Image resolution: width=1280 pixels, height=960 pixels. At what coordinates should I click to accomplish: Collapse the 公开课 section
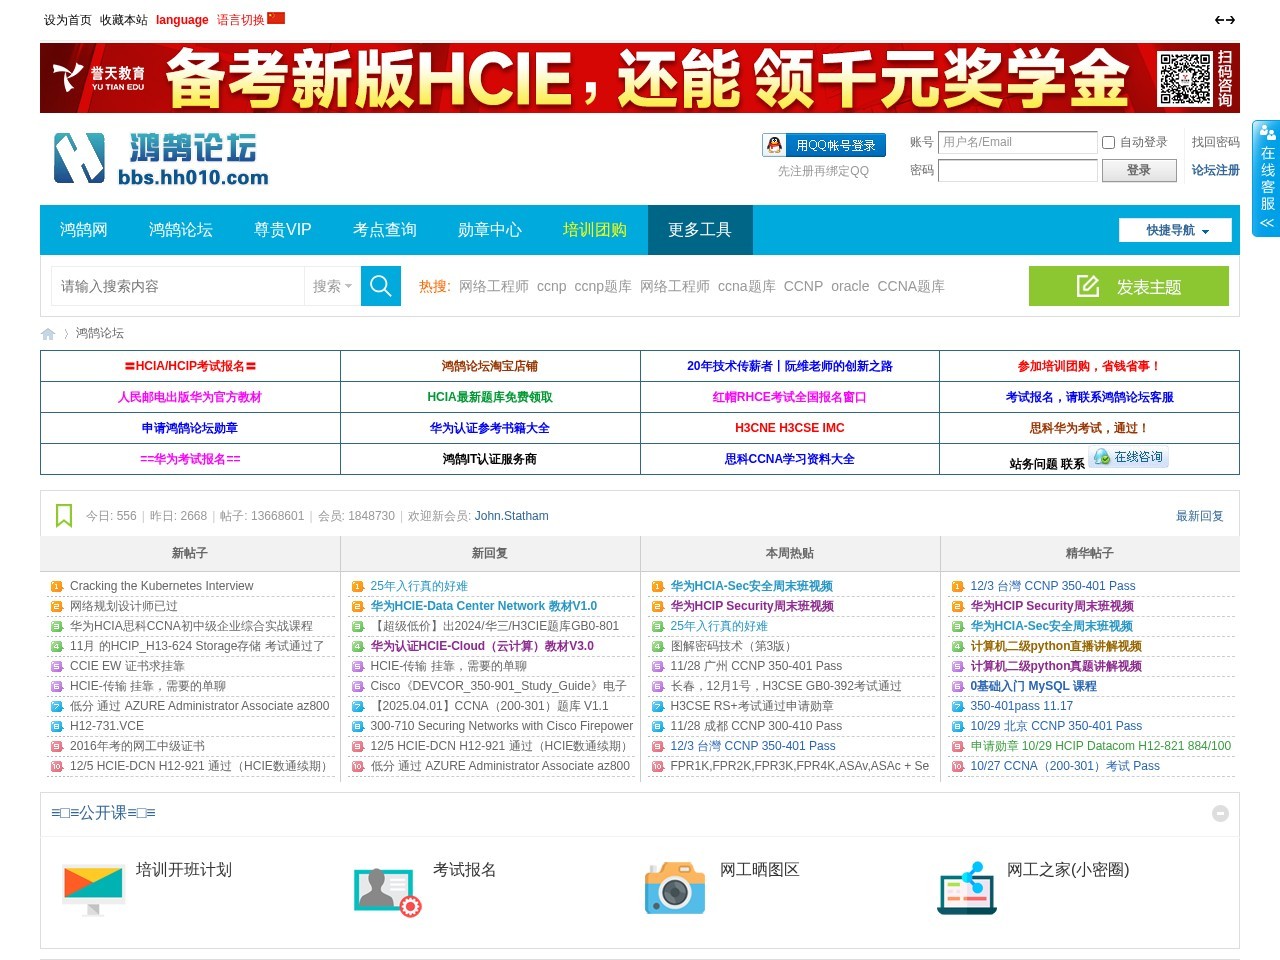[1220, 814]
